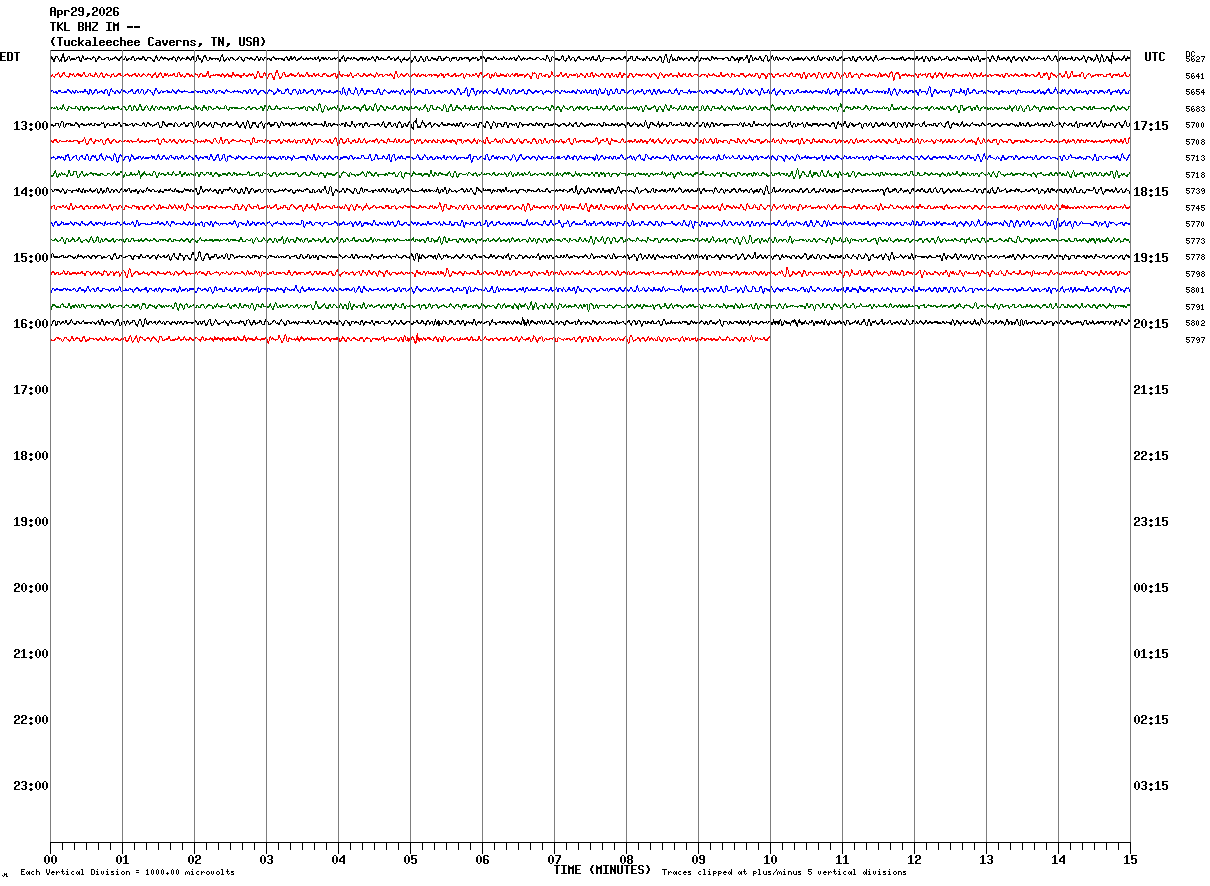Click the DC offset value 5718
This screenshot has width=1210, height=886.
[x=1195, y=175]
